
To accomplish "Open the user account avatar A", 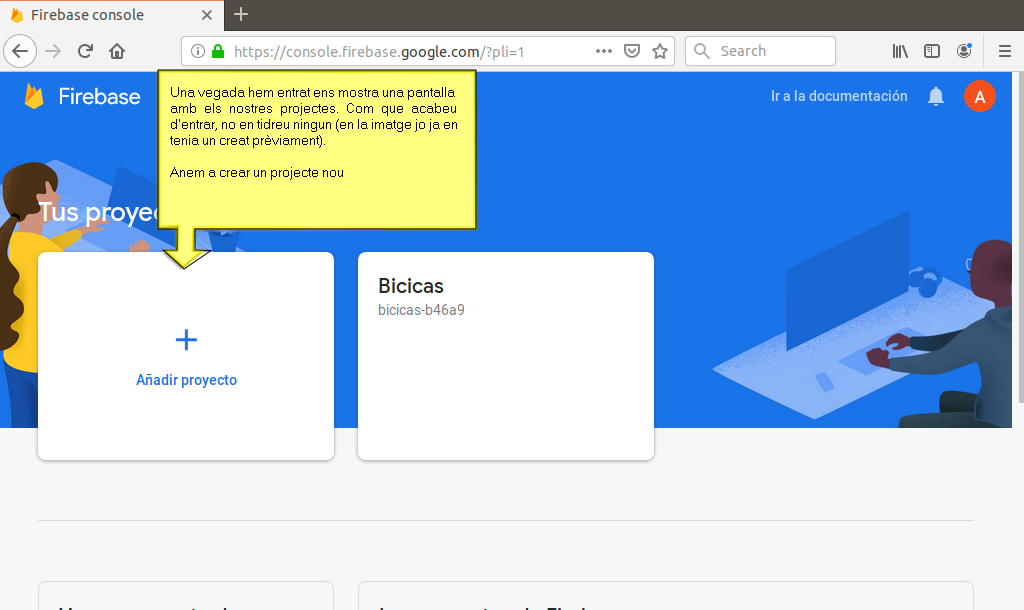I will pos(980,96).
